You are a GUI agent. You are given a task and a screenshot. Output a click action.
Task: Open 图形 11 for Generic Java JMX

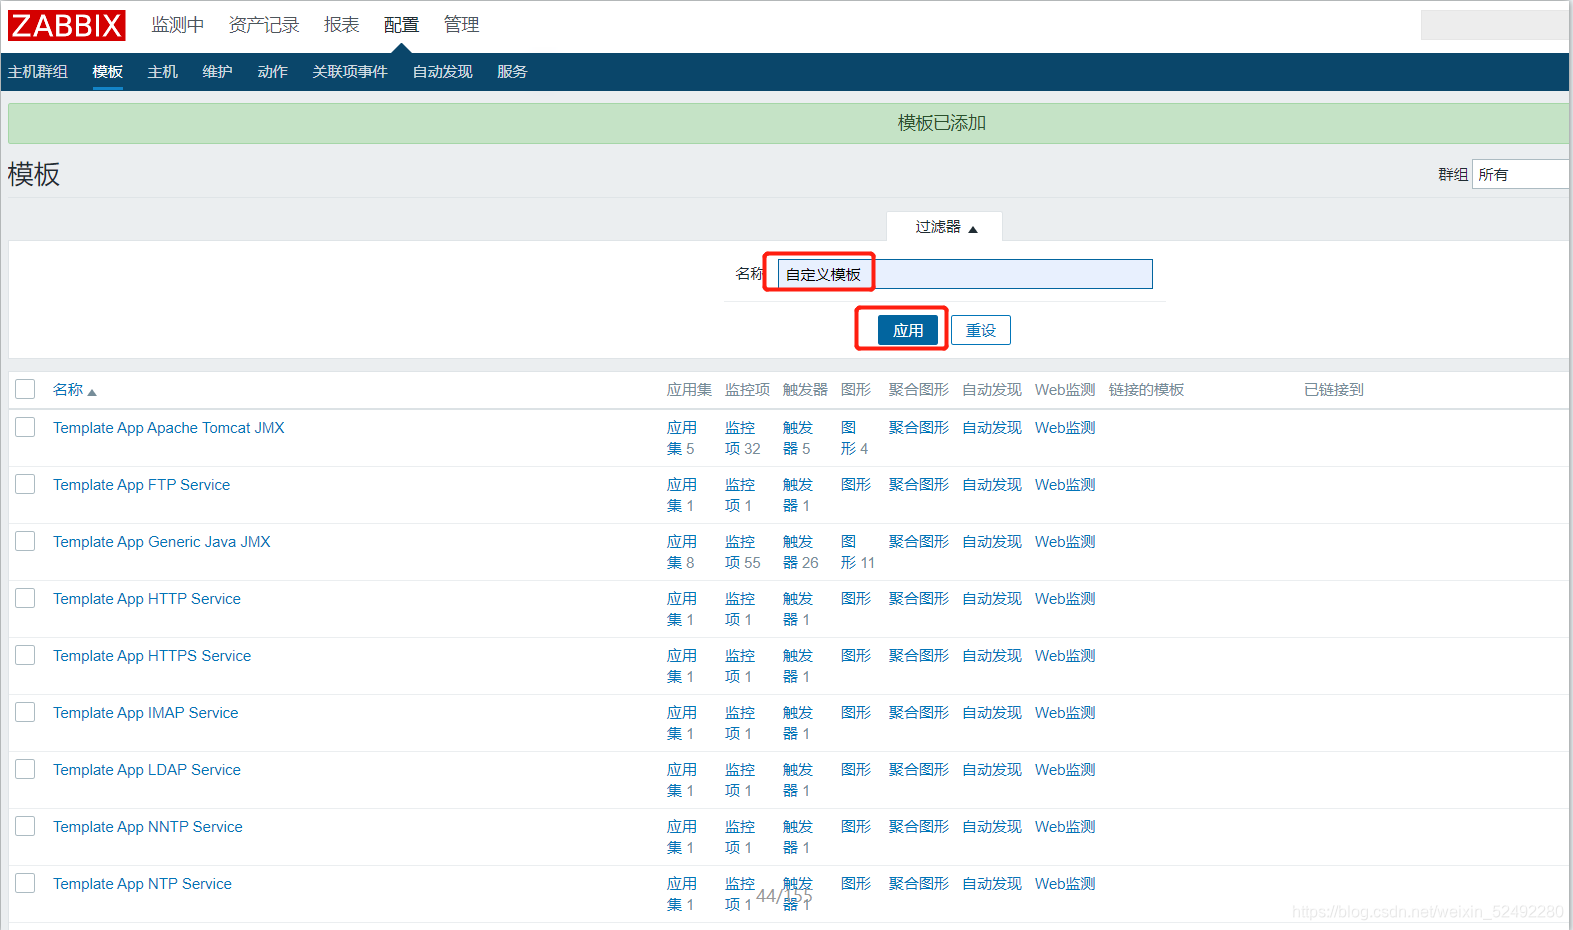857,552
